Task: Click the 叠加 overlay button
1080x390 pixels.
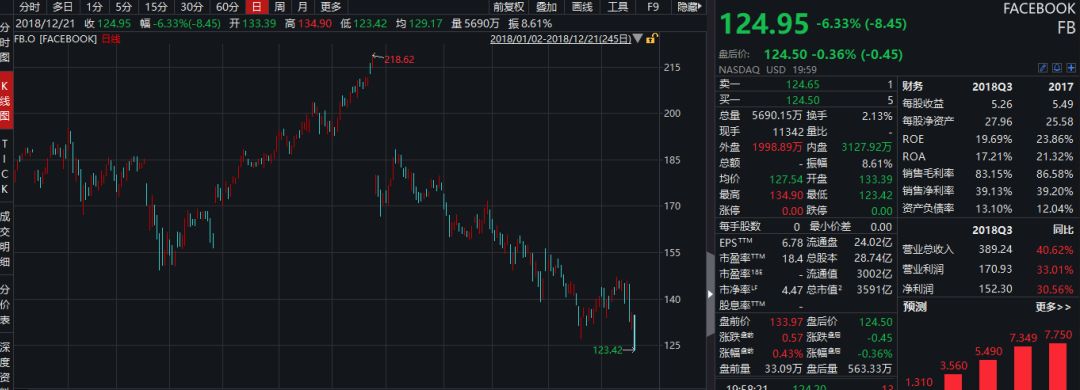Action: [546, 7]
